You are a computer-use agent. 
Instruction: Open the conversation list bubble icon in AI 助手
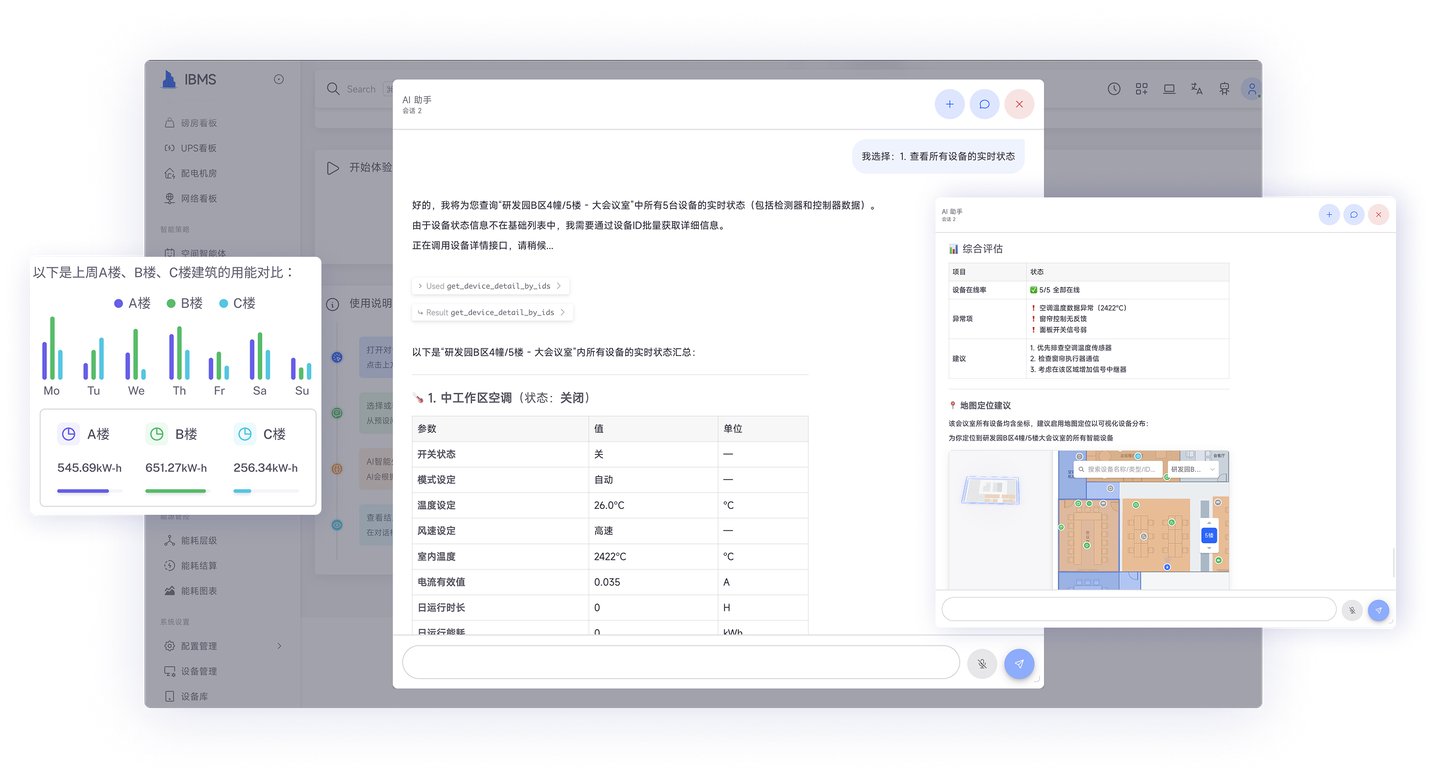point(984,103)
